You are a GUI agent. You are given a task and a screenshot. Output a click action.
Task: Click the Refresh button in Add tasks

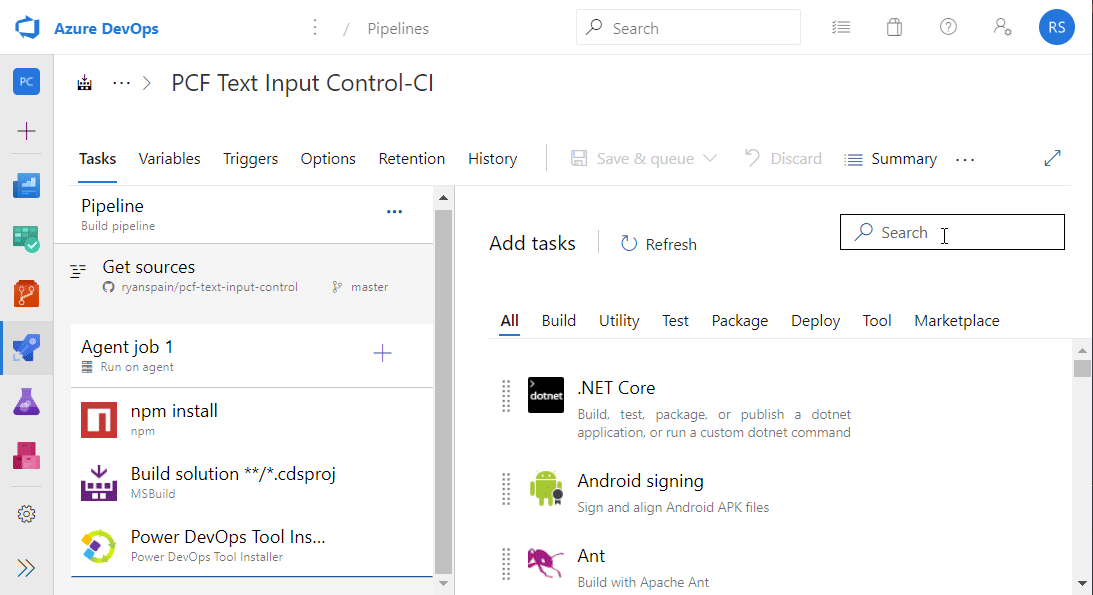[658, 244]
